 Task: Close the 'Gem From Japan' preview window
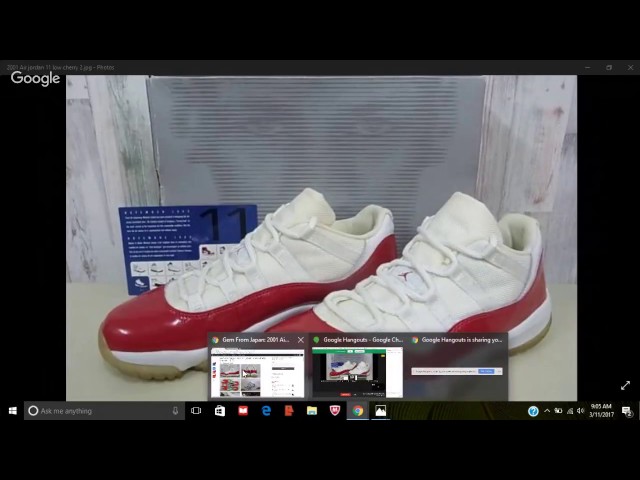(x=301, y=340)
